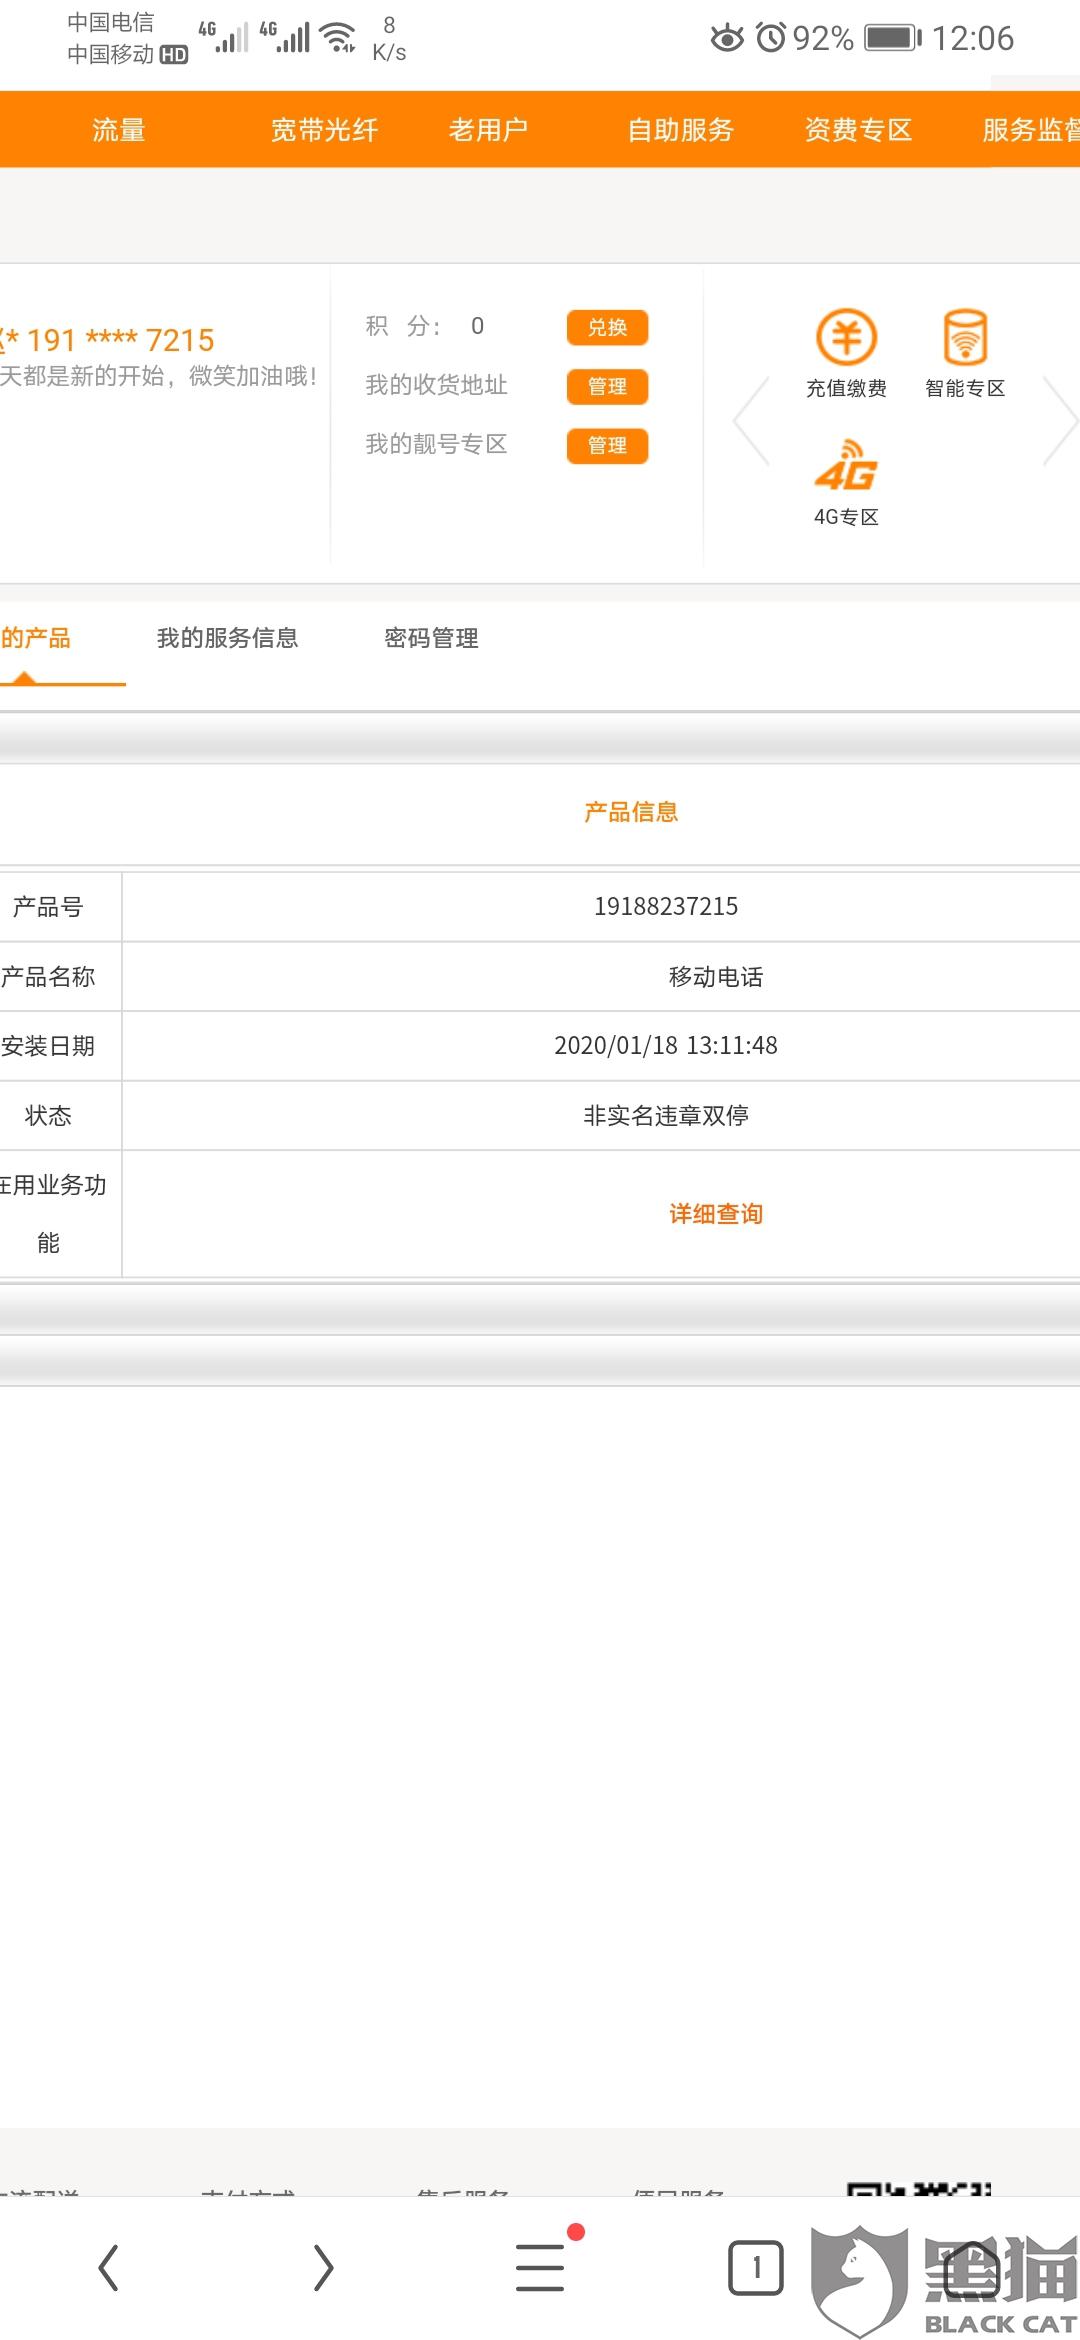Click the 我的收货地址 label
This screenshot has height=2340, width=1080.
(437, 385)
